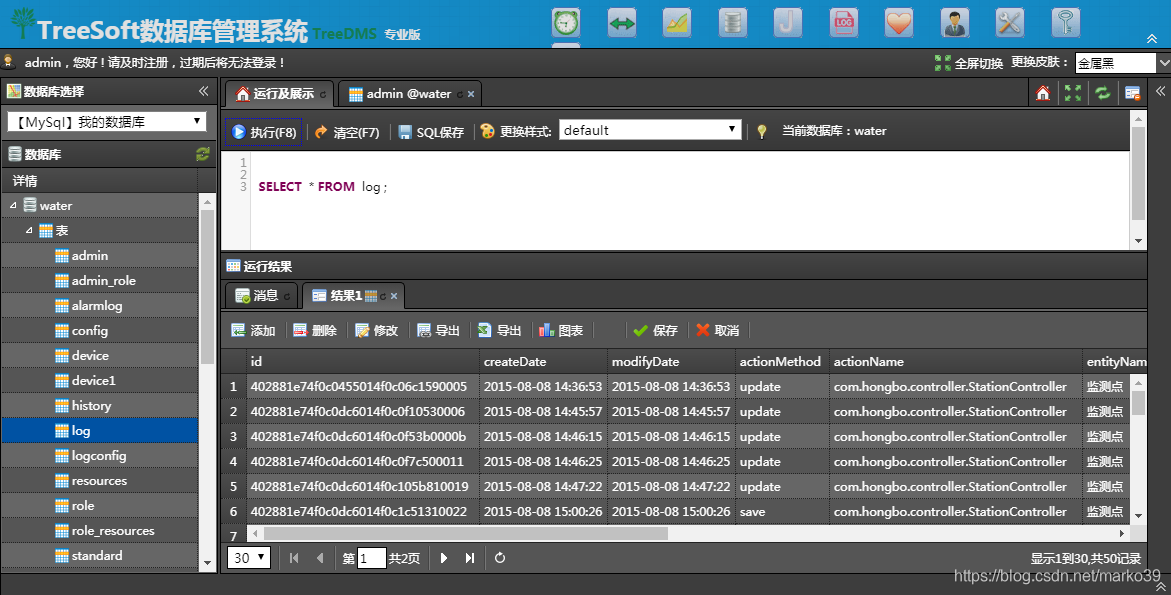Screen dimensions: 1171x595
Task: Open the user person icon
Action: [x=954, y=22]
